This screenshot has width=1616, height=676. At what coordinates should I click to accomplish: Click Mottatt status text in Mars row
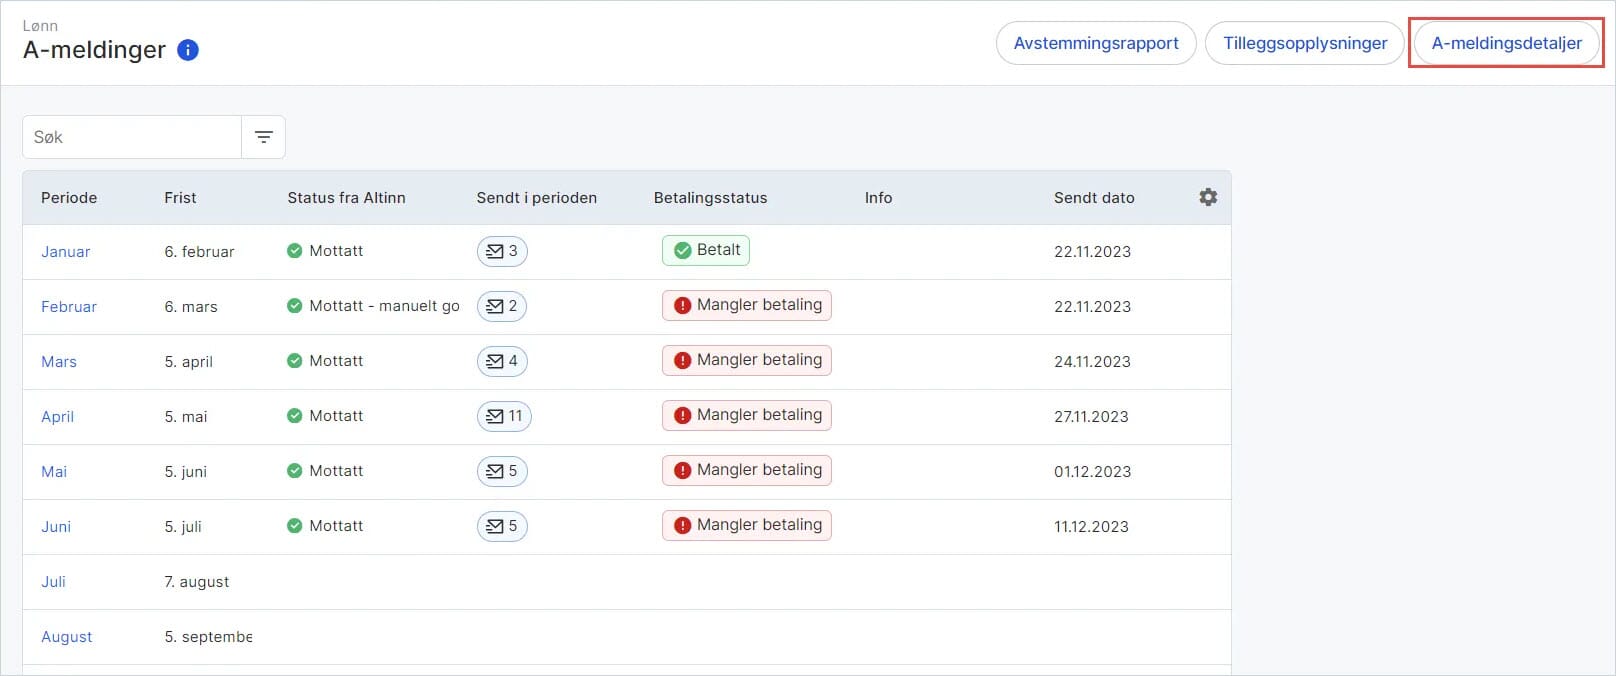pyautogui.click(x=336, y=361)
